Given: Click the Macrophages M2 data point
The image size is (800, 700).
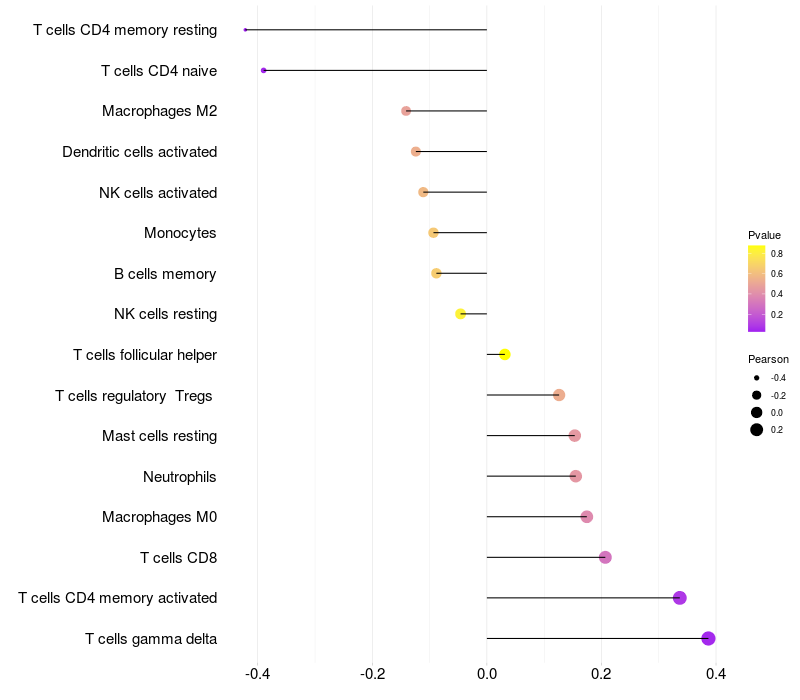Looking at the screenshot, I should [406, 111].
